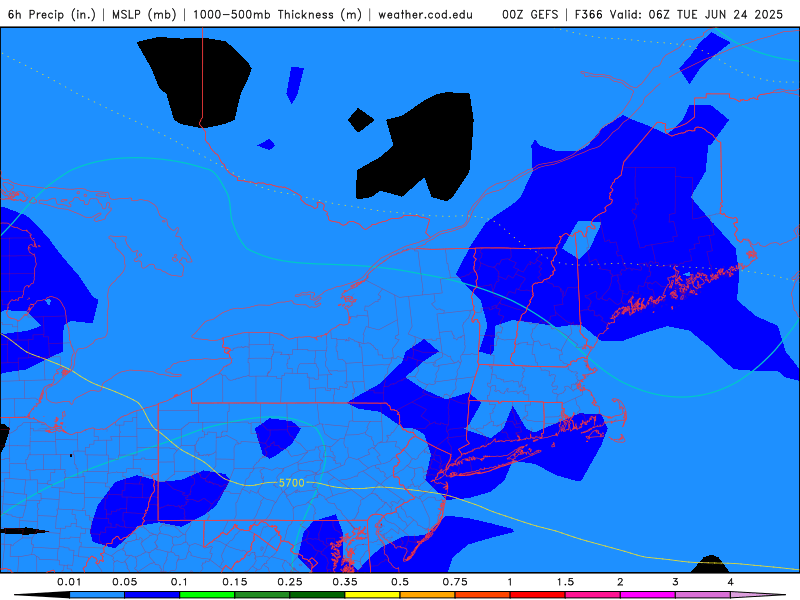Click the black arrow at legend left end
Viewport: 800px width, 600px height.
tap(42, 595)
